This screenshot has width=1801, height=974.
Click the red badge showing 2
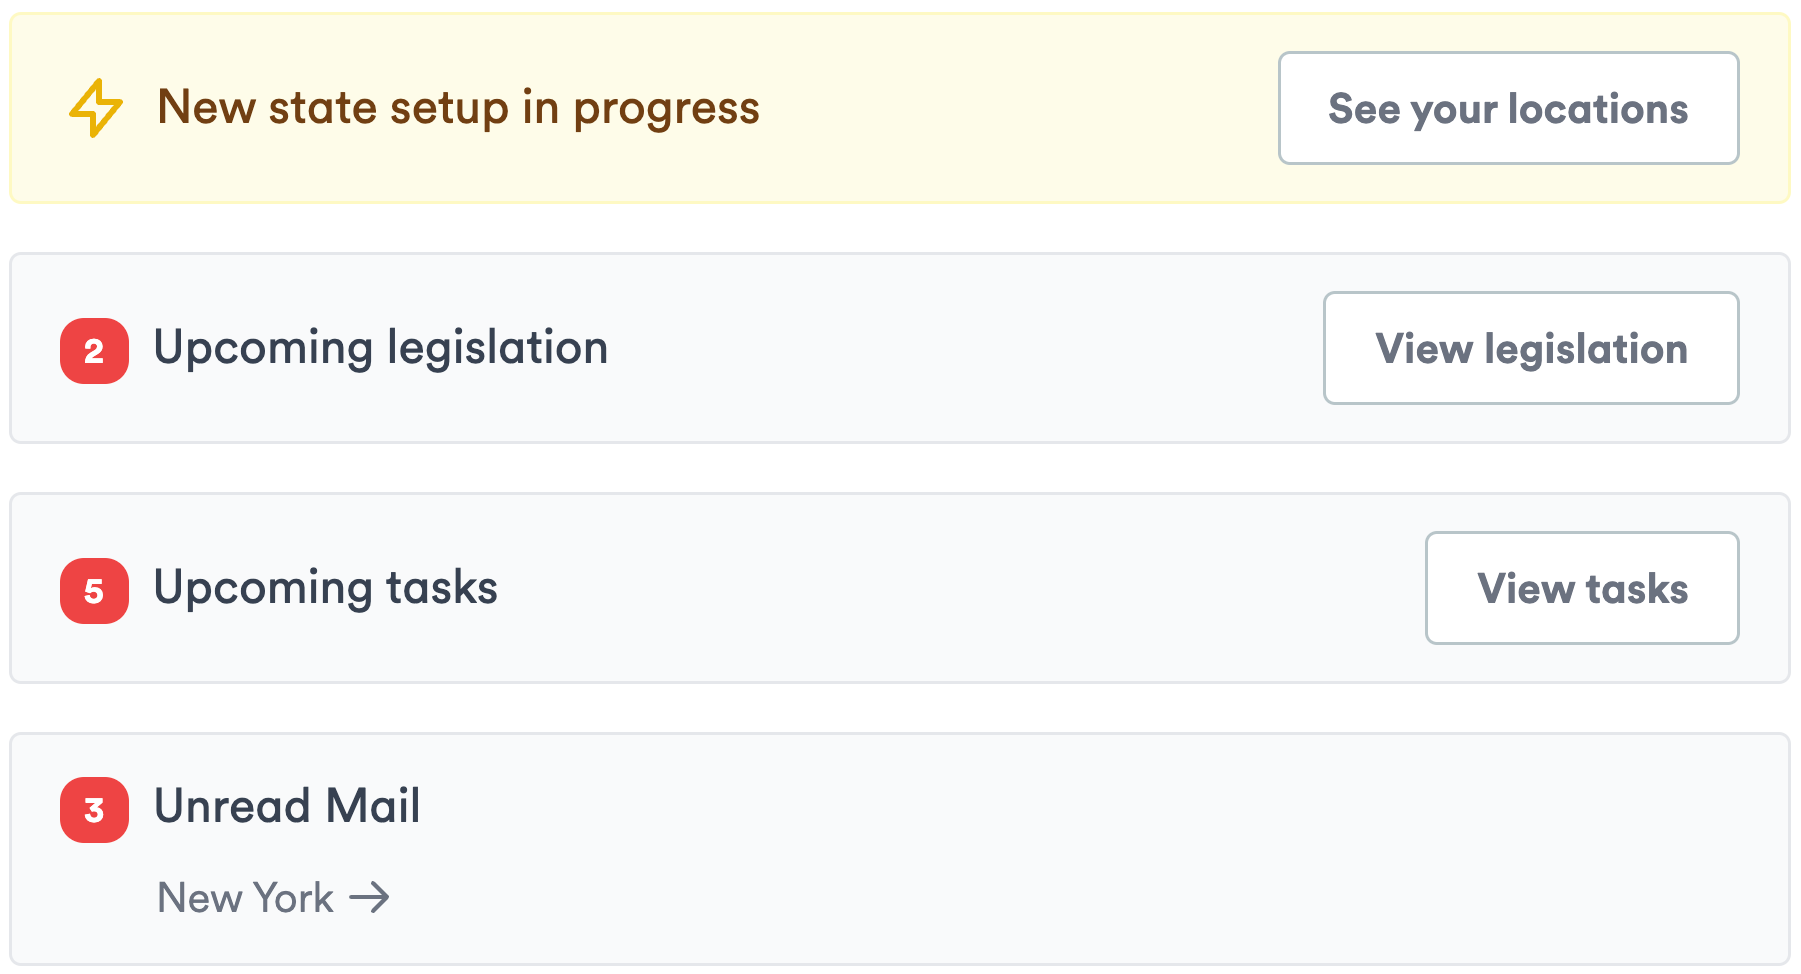[94, 351]
